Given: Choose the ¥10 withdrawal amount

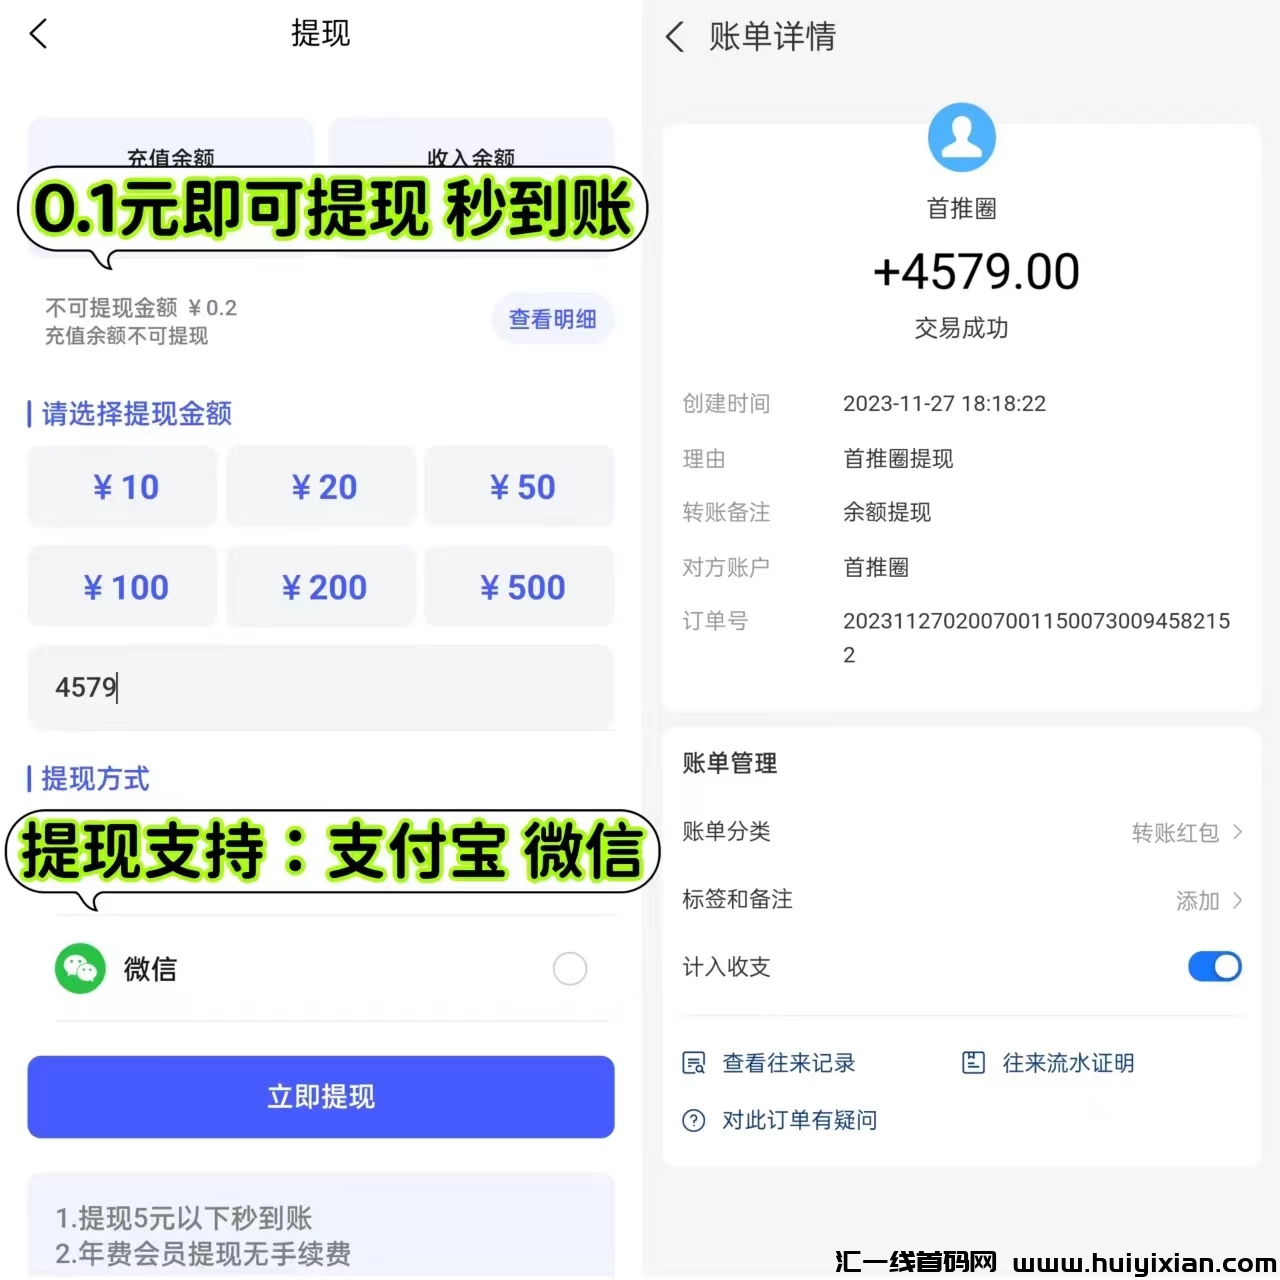Looking at the screenshot, I should 123,486.
